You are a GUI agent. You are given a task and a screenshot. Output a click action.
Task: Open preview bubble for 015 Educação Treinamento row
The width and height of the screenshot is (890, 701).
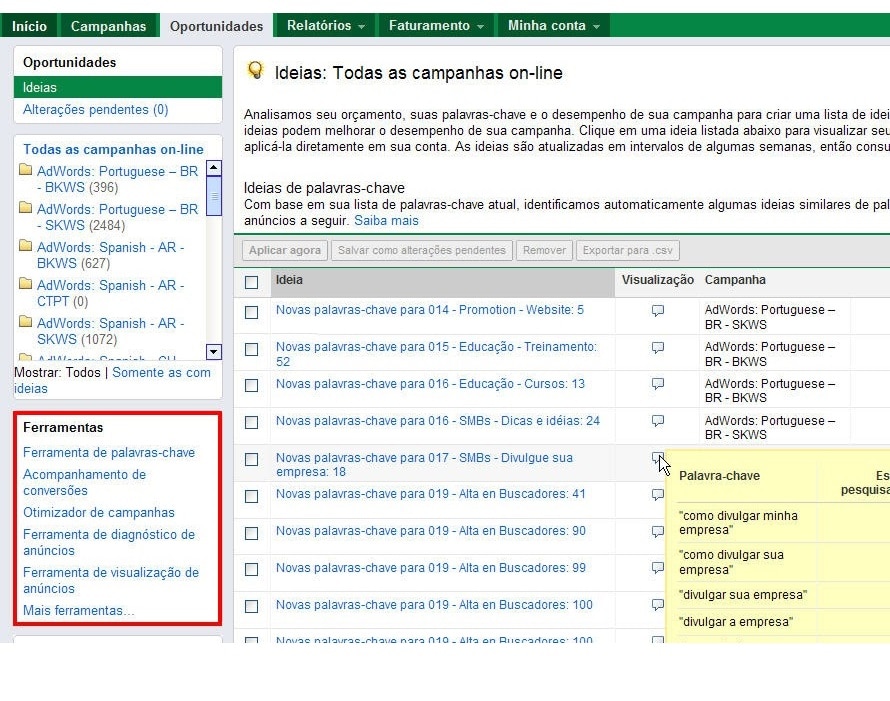tap(658, 348)
